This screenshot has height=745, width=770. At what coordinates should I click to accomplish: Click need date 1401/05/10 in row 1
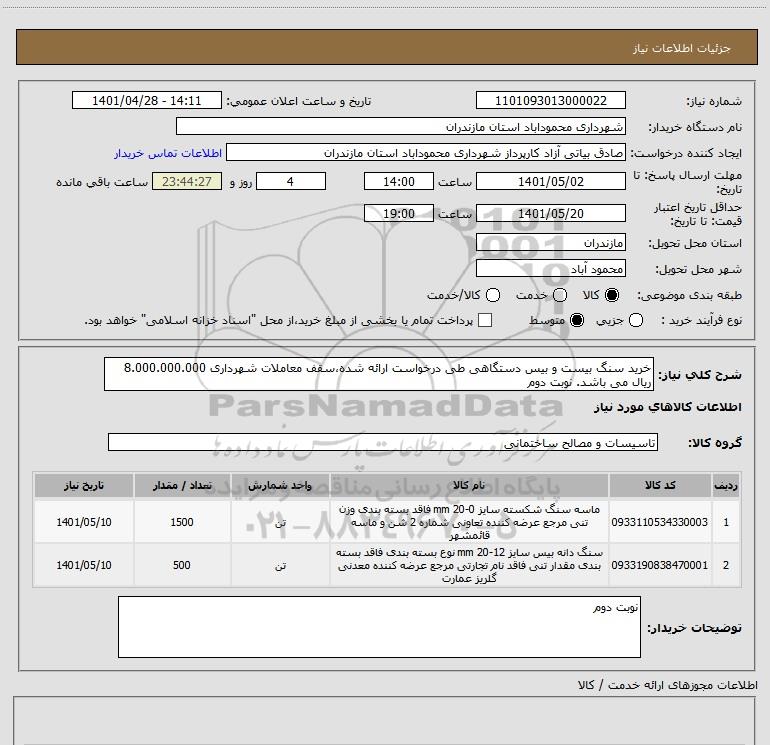(x=83, y=522)
